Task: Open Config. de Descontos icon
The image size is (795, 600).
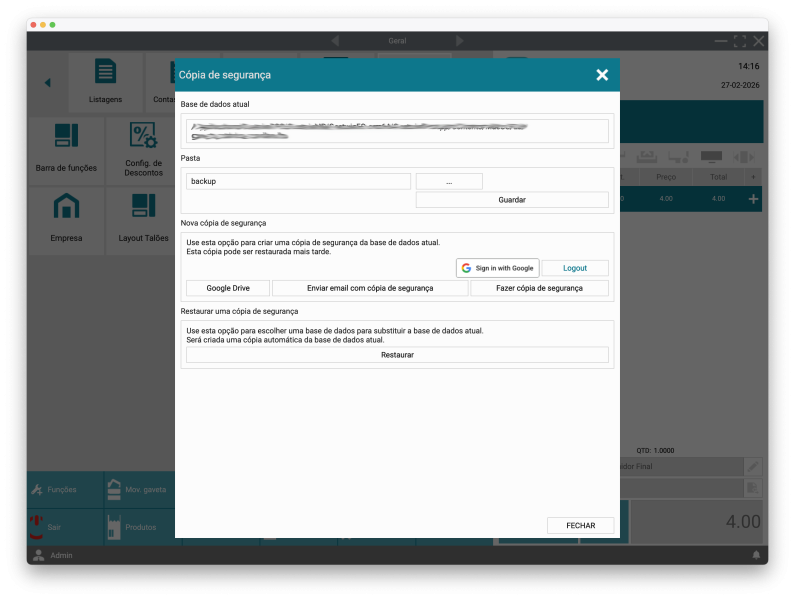Action: coord(143,136)
